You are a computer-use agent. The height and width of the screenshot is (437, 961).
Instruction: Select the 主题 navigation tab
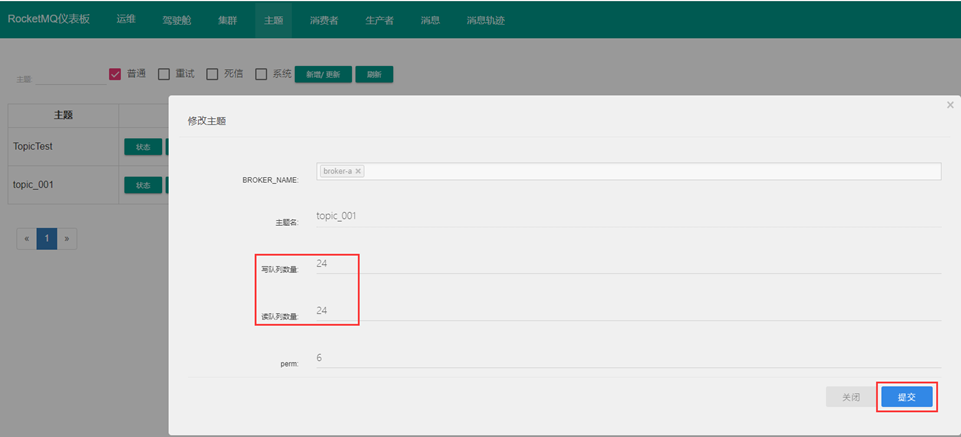273,20
